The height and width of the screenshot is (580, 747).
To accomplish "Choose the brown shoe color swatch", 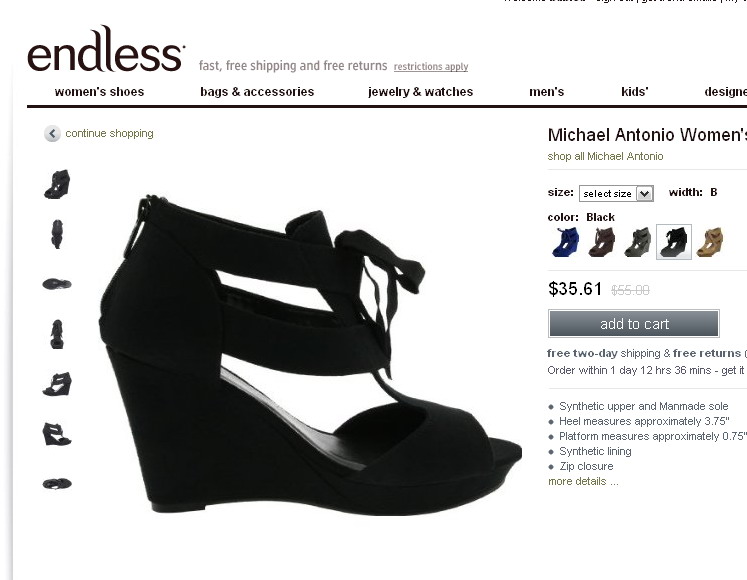I will pyautogui.click(x=602, y=242).
